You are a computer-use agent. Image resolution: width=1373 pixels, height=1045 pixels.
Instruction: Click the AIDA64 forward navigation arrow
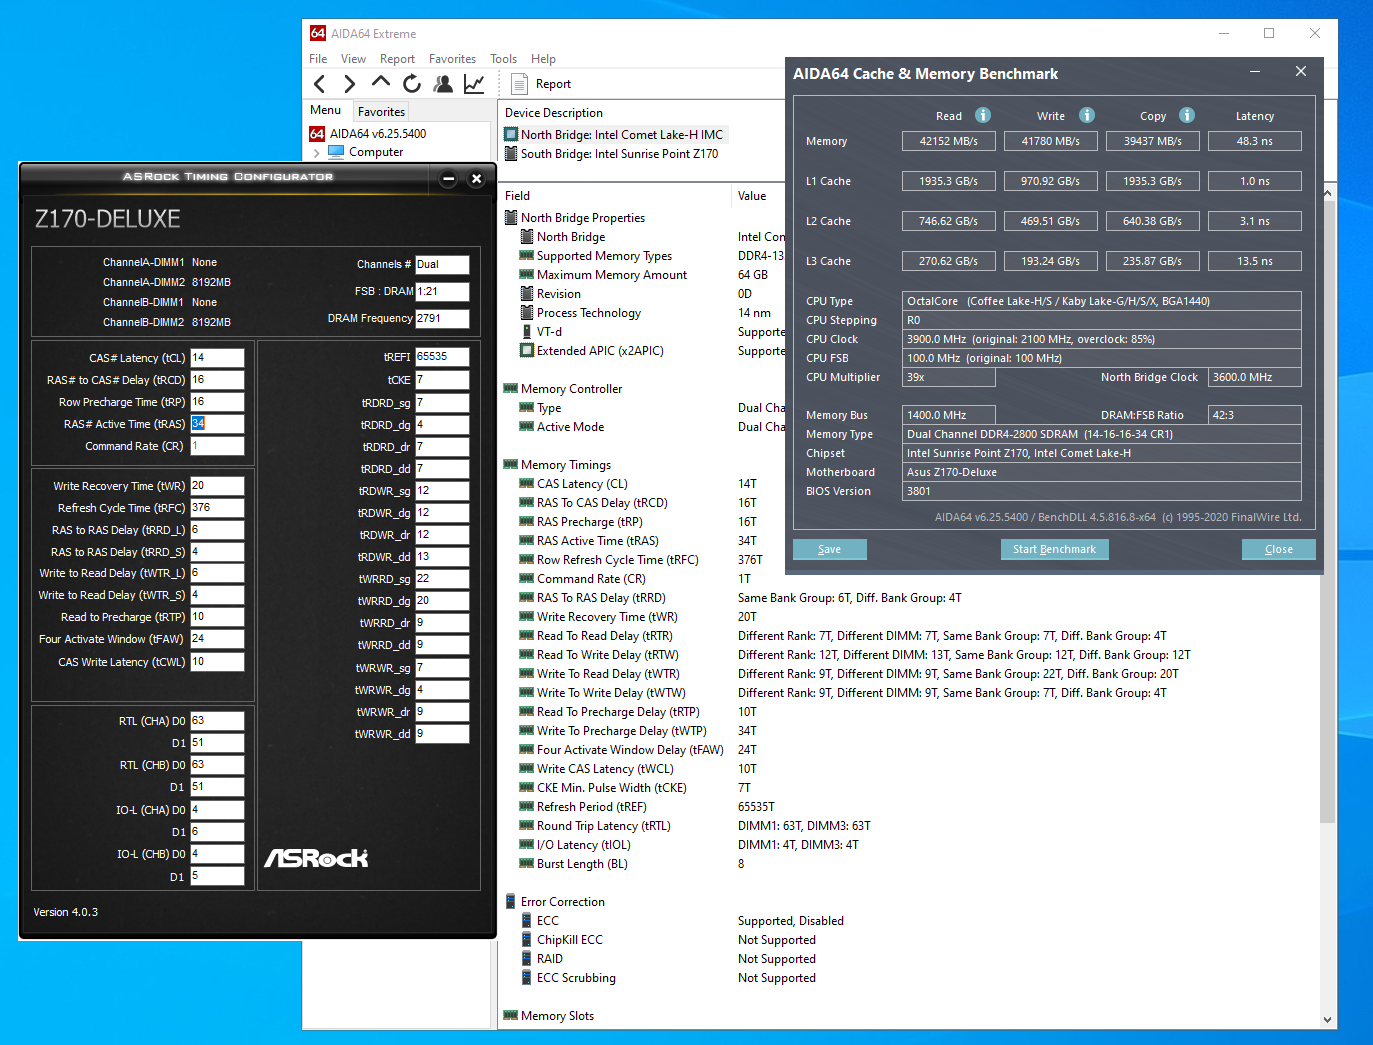[x=350, y=84]
